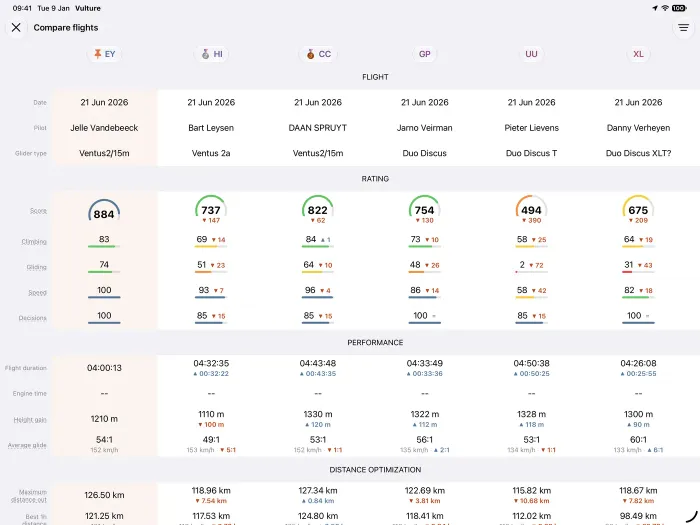Tap the 60:1 average glide
This screenshot has height=525, width=700.
(x=638, y=440)
